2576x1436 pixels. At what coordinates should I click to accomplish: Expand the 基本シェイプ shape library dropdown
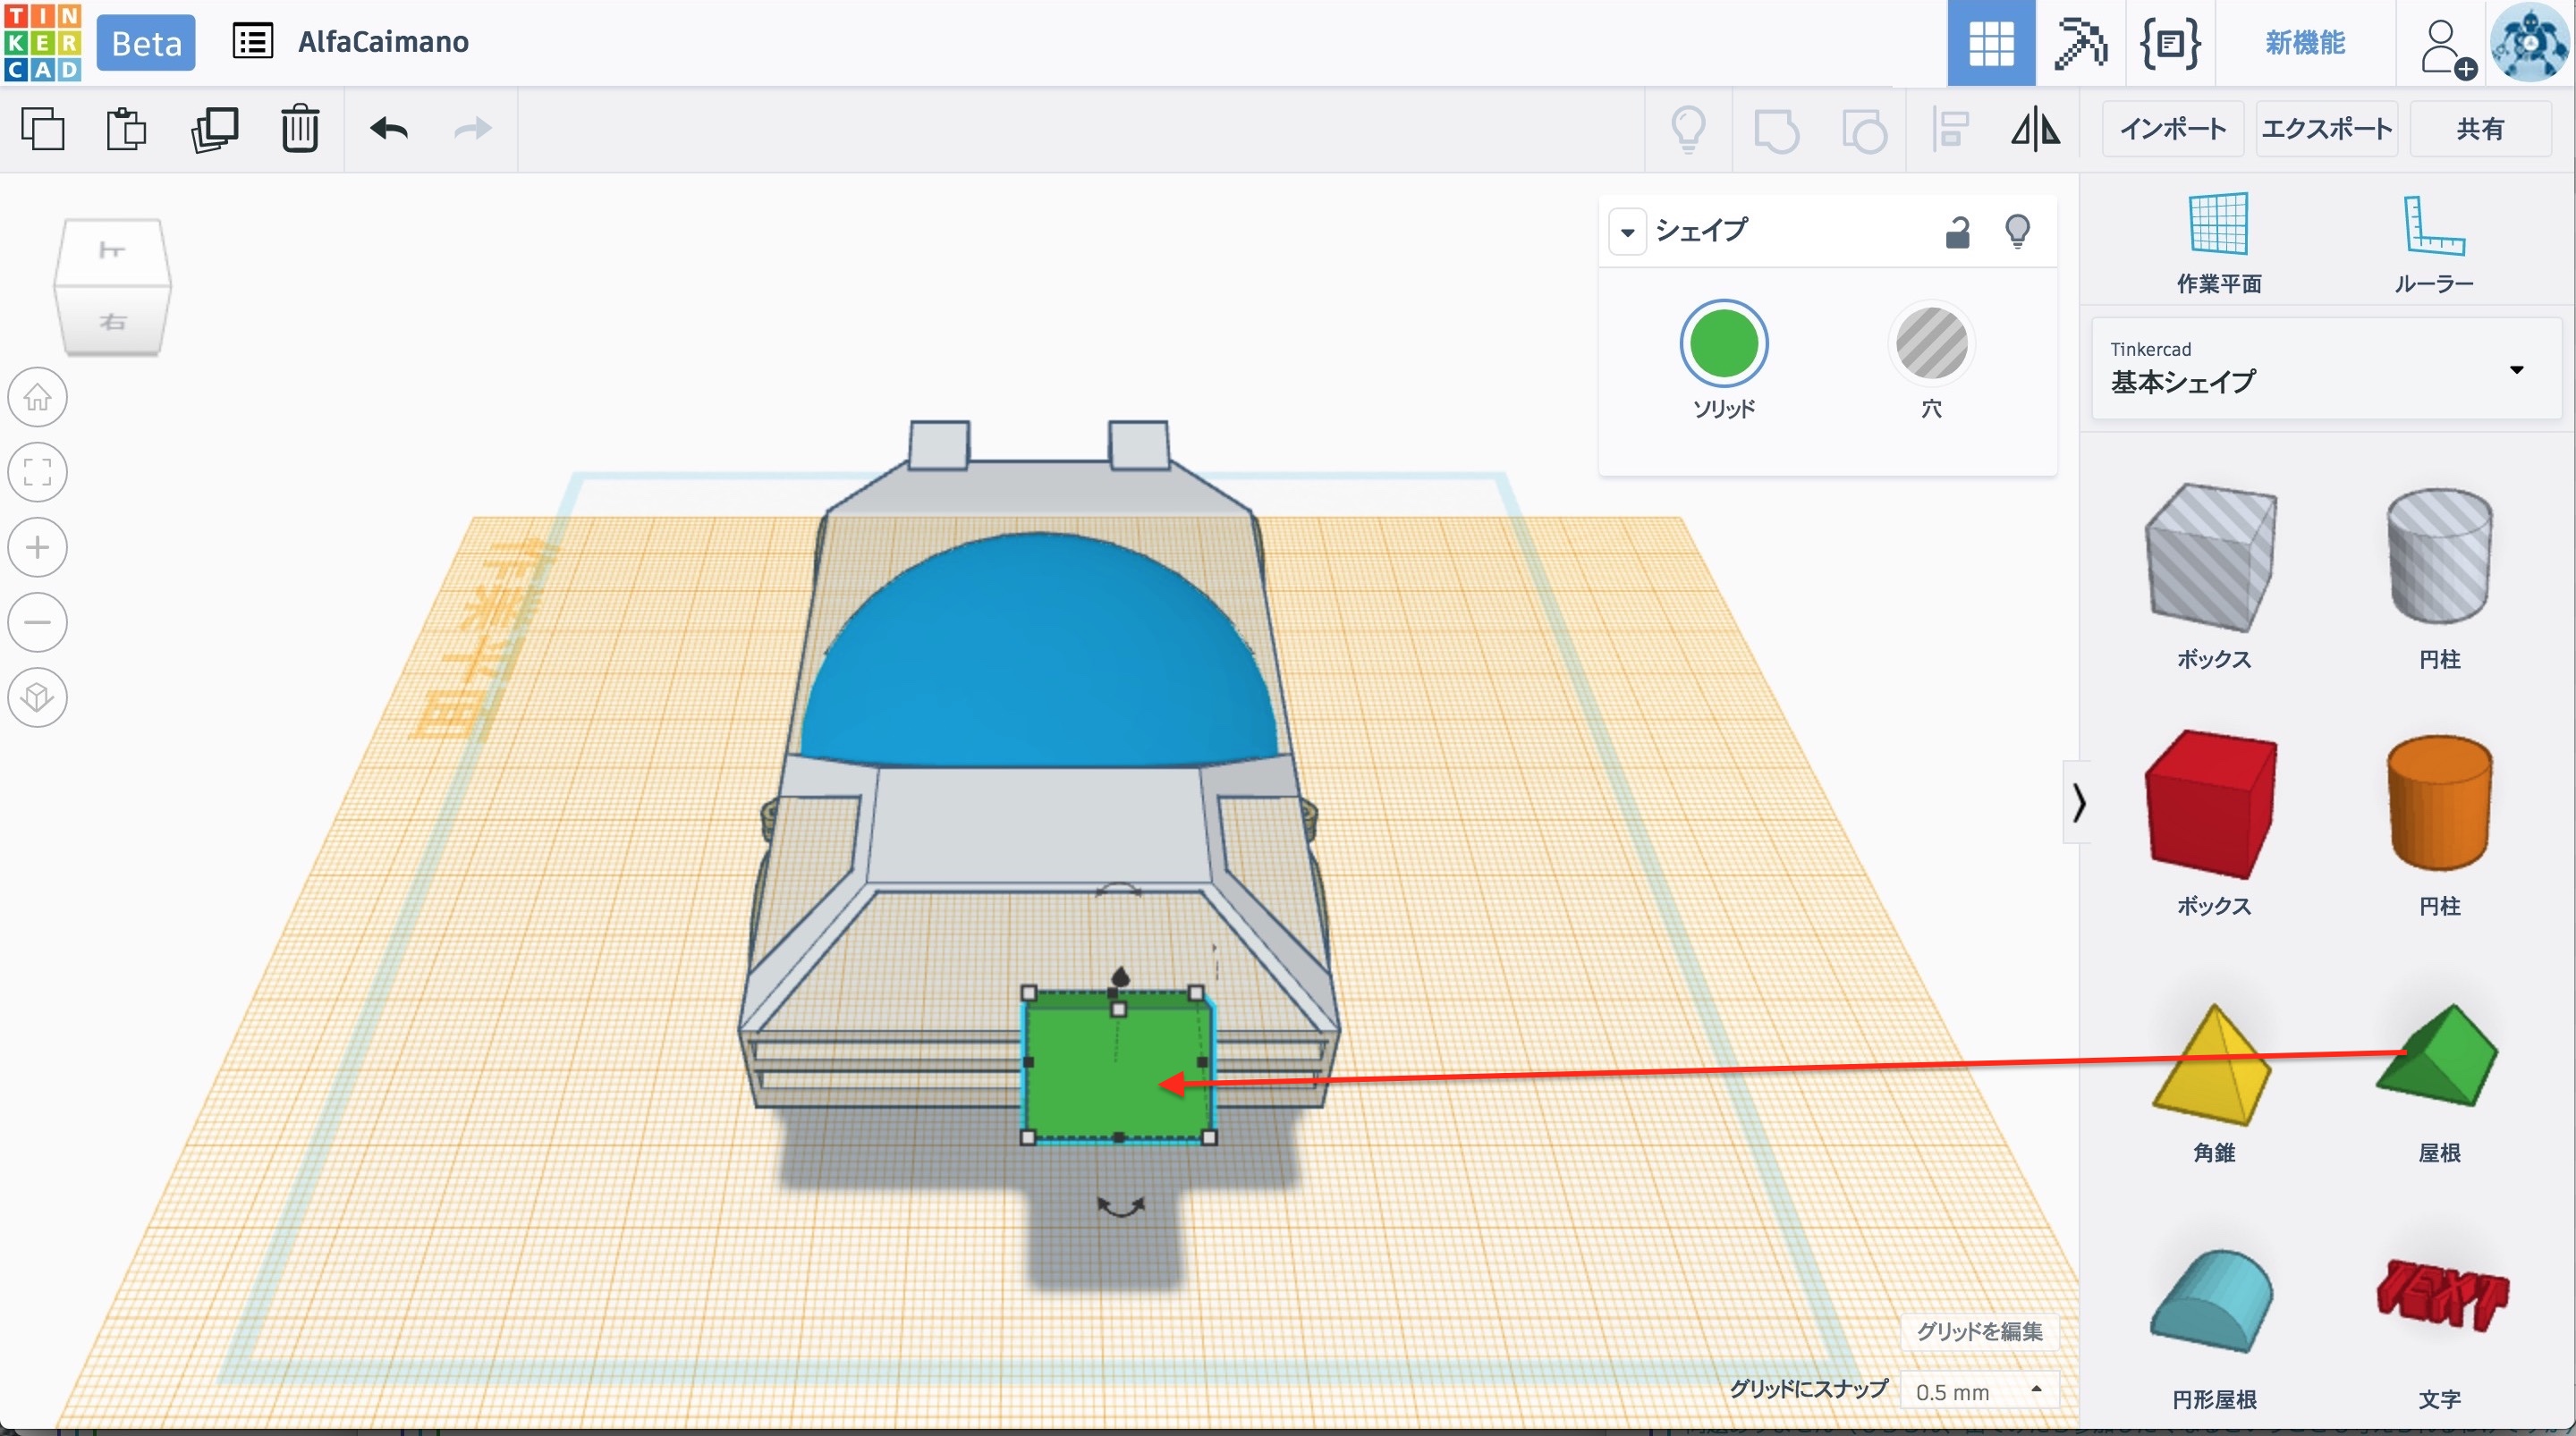coord(2515,370)
